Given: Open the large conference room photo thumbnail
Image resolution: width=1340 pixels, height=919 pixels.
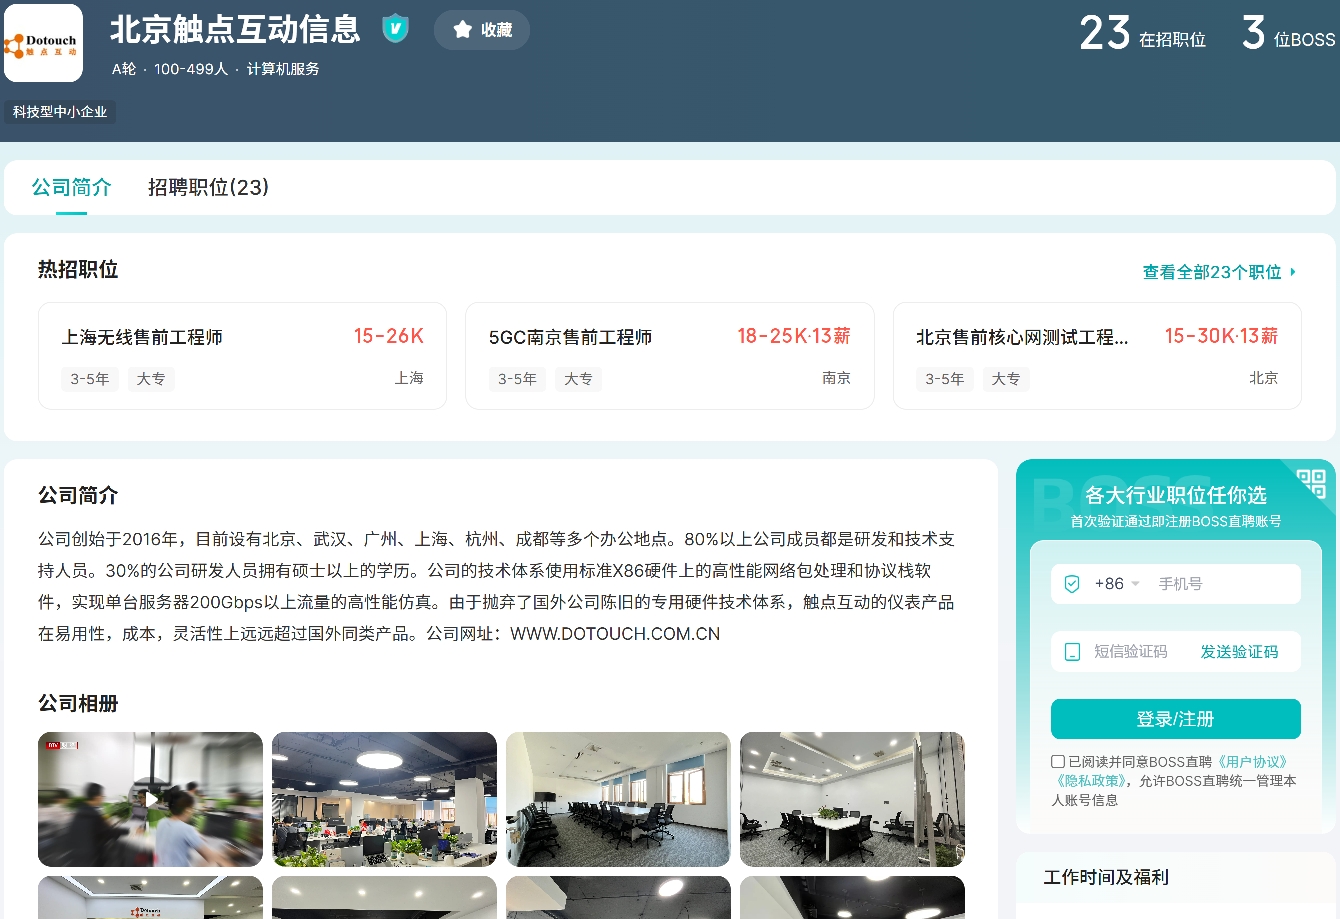Looking at the screenshot, I should (x=618, y=799).
